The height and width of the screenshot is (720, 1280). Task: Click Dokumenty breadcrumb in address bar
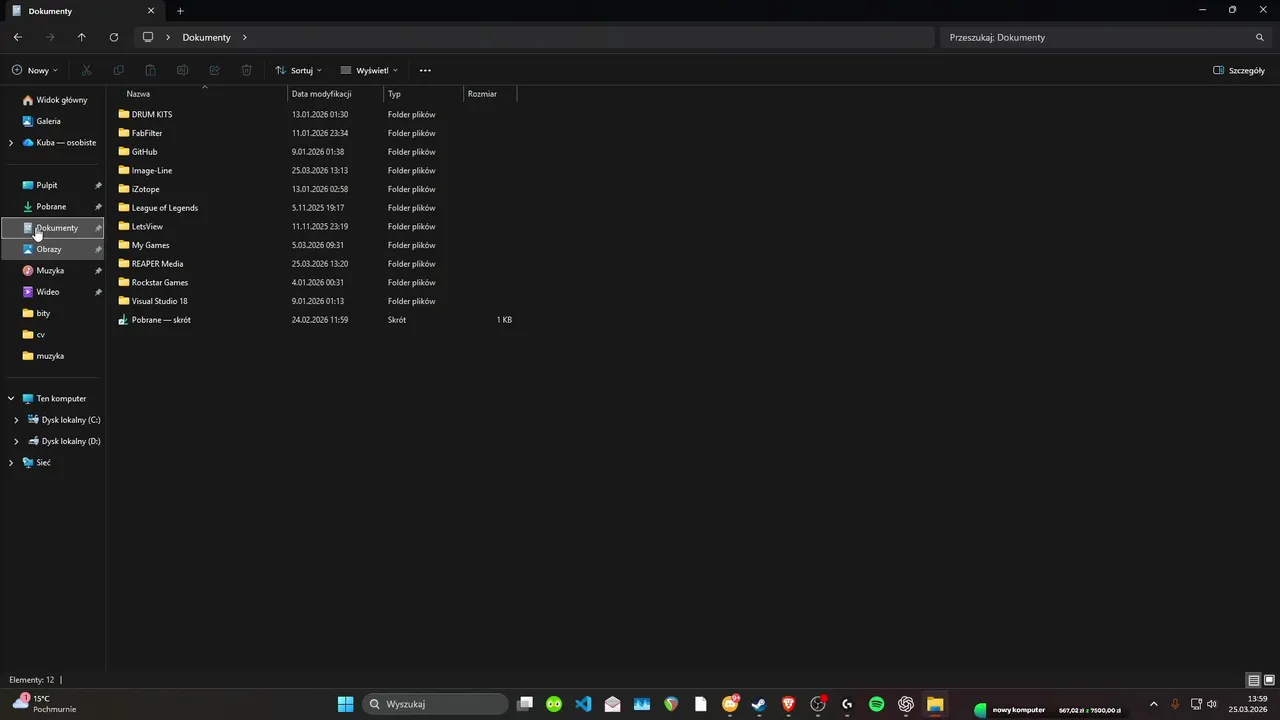206,37
